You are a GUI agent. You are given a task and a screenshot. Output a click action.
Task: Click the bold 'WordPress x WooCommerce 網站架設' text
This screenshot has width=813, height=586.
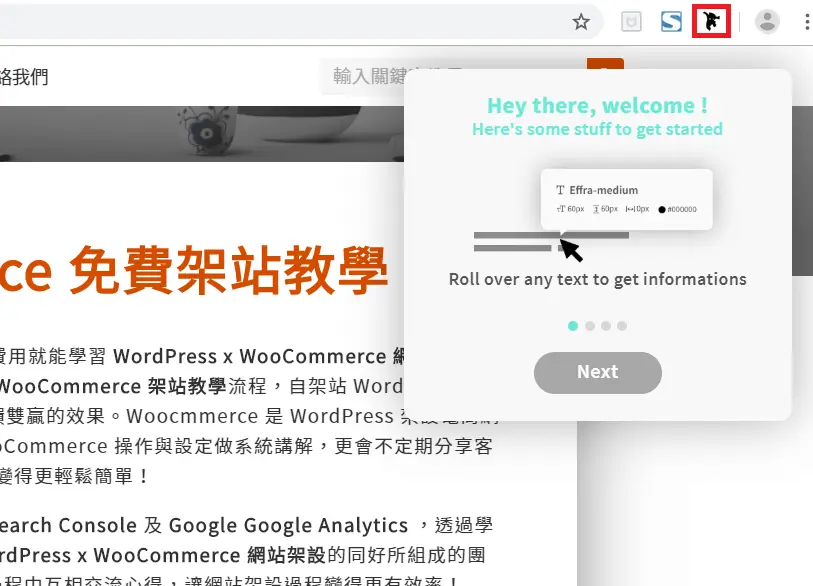tap(162, 555)
